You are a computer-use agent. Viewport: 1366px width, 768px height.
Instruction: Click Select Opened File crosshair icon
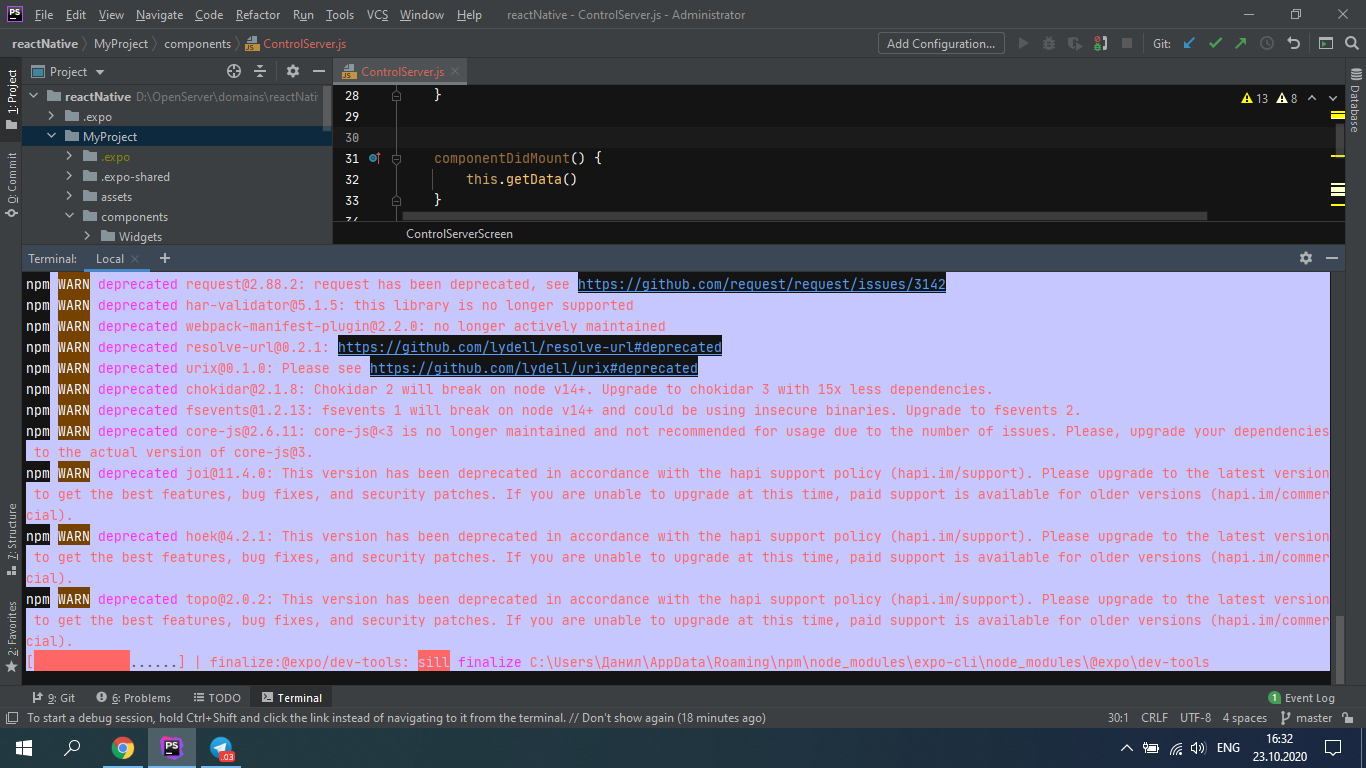[x=234, y=71]
